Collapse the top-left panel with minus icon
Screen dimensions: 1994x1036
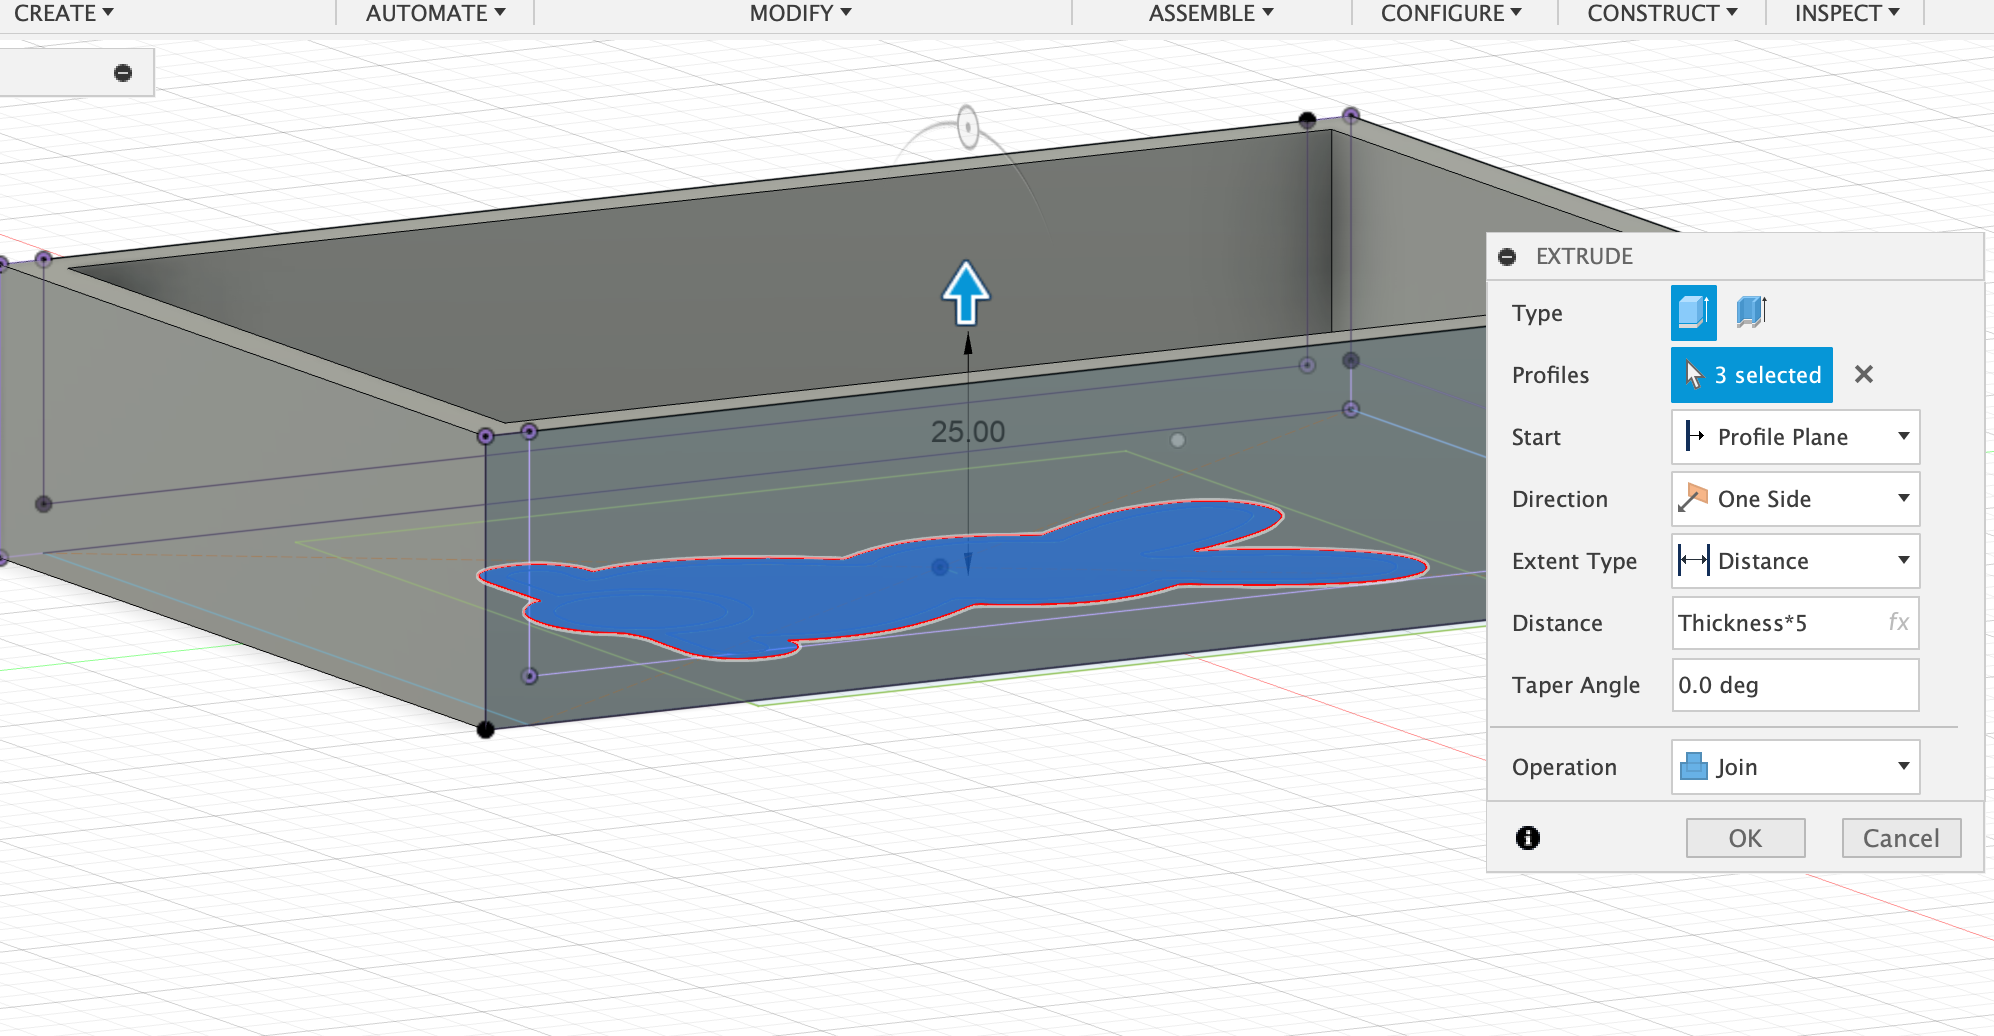[123, 73]
